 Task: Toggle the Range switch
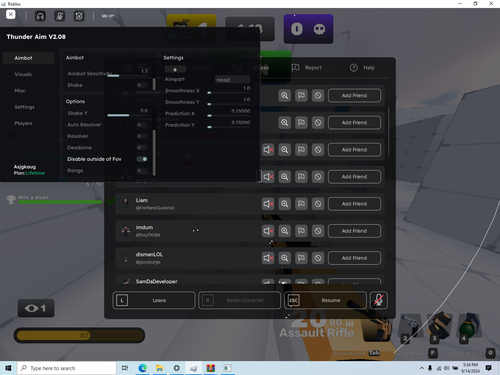pyautogui.click(x=142, y=170)
